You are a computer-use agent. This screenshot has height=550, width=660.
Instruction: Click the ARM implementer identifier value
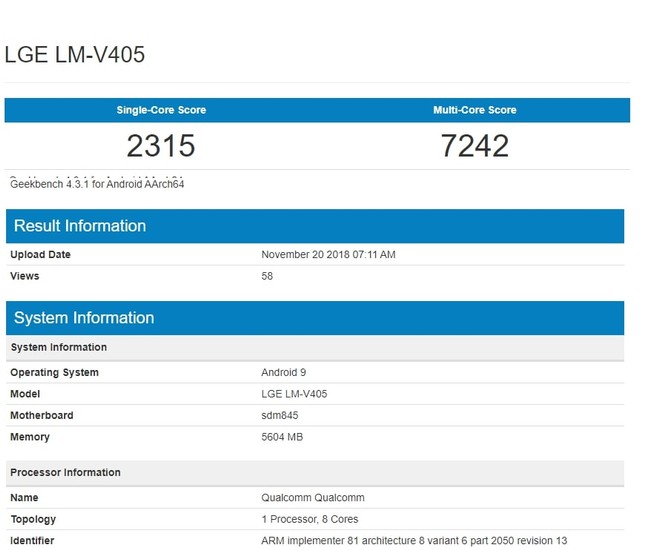(x=414, y=541)
